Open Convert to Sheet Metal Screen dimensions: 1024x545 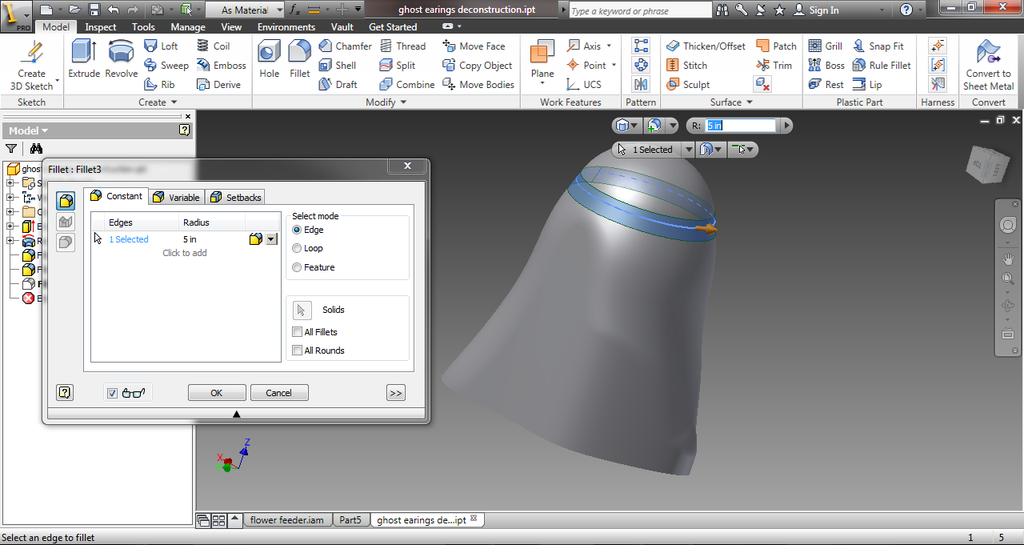coord(988,65)
